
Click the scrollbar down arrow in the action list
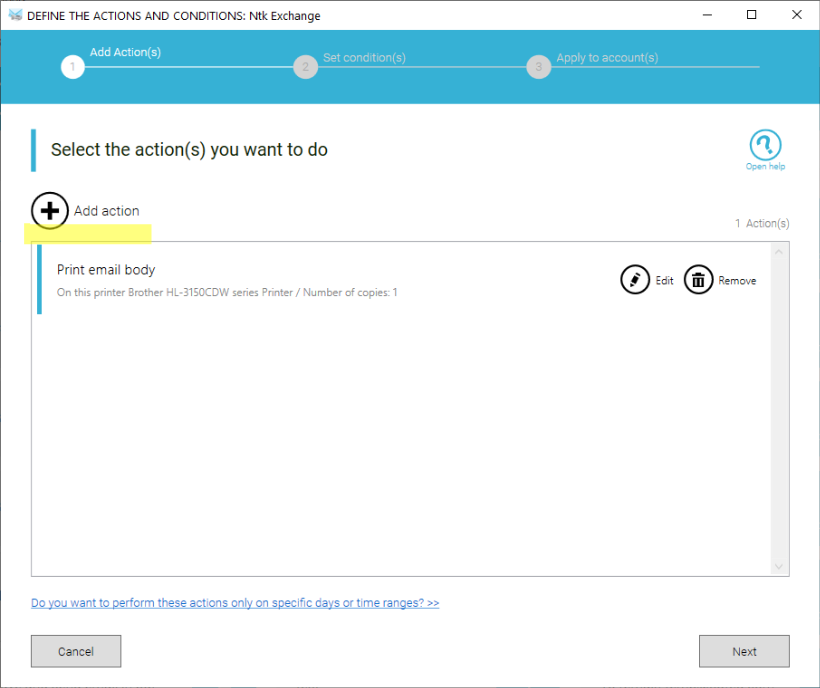pos(778,566)
